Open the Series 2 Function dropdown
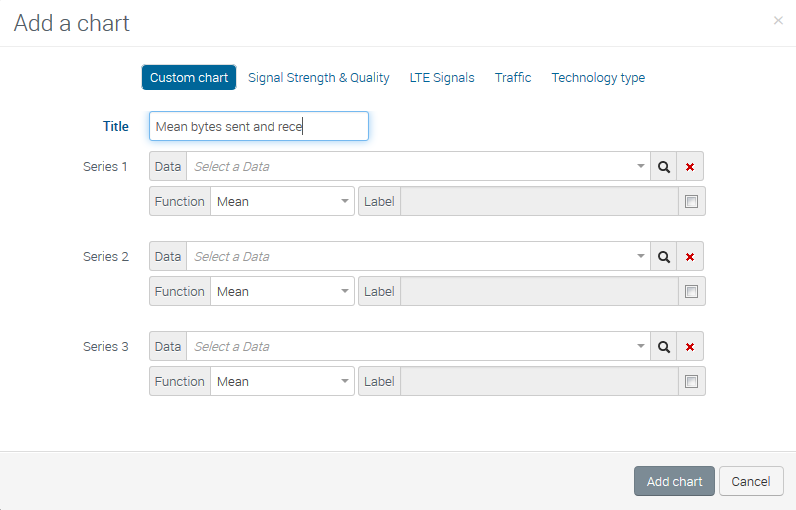 [282, 292]
